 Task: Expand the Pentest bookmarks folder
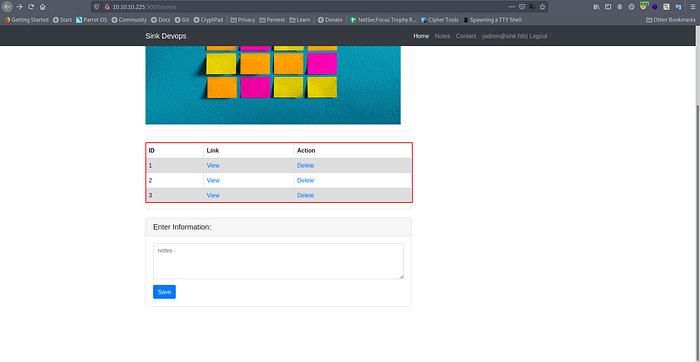pos(272,20)
